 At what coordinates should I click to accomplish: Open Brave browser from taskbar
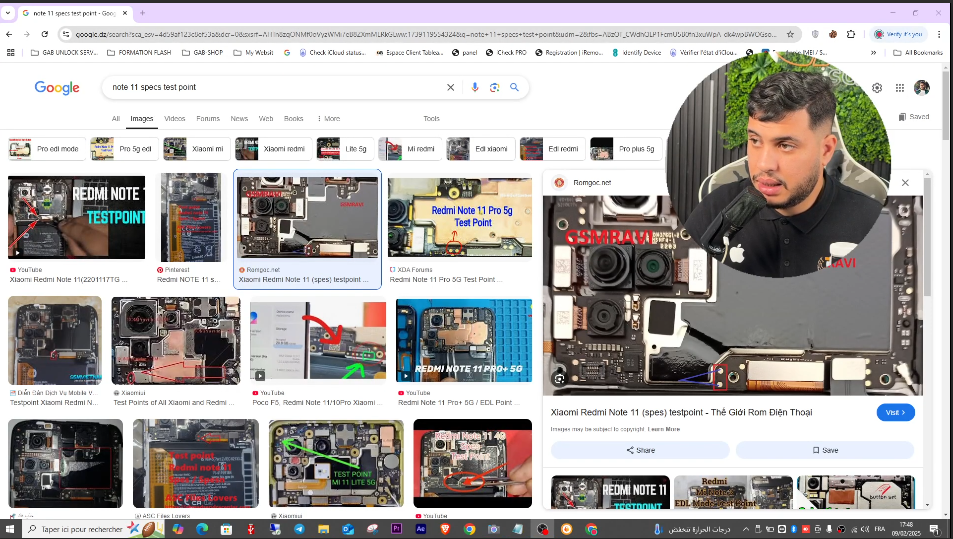[444, 529]
